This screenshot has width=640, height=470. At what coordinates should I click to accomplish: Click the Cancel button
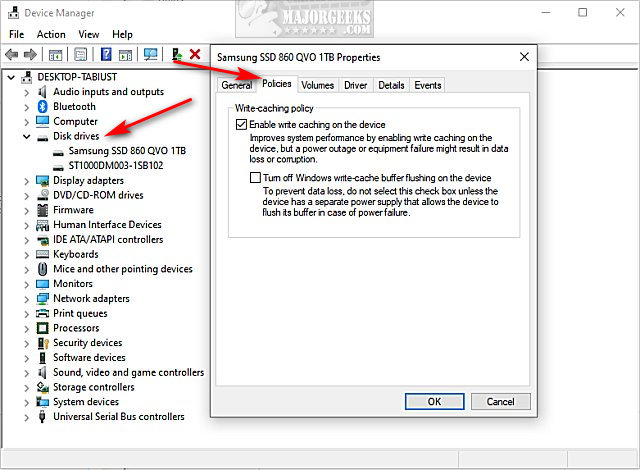coord(500,401)
